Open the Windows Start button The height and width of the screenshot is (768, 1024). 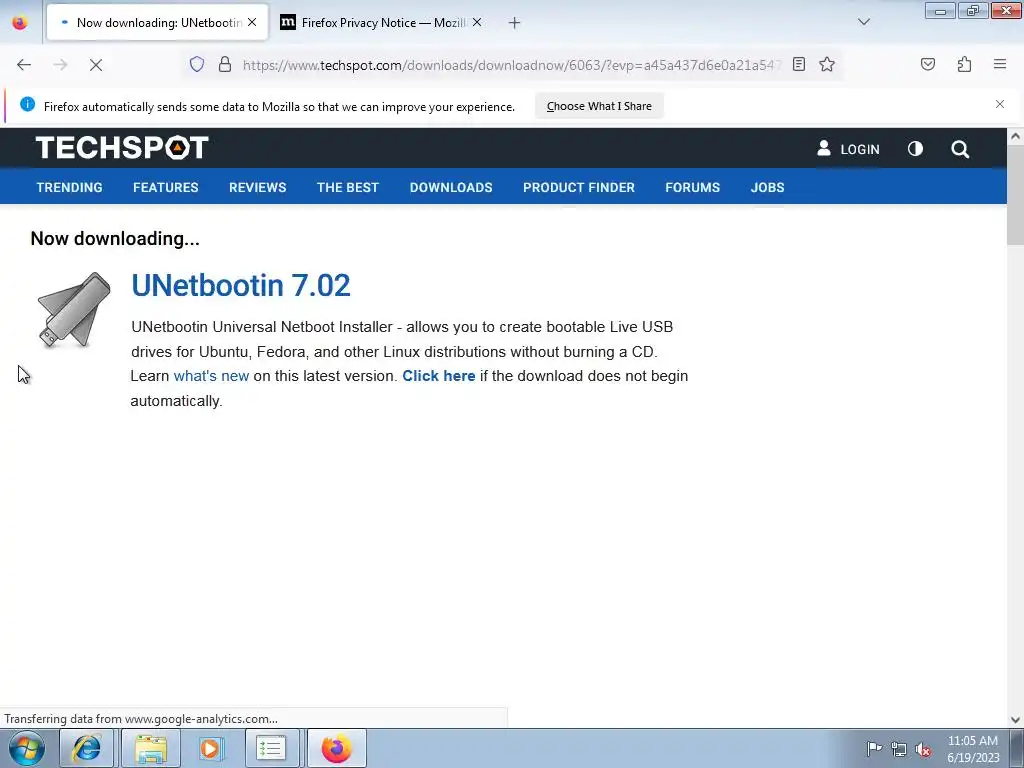[26, 748]
